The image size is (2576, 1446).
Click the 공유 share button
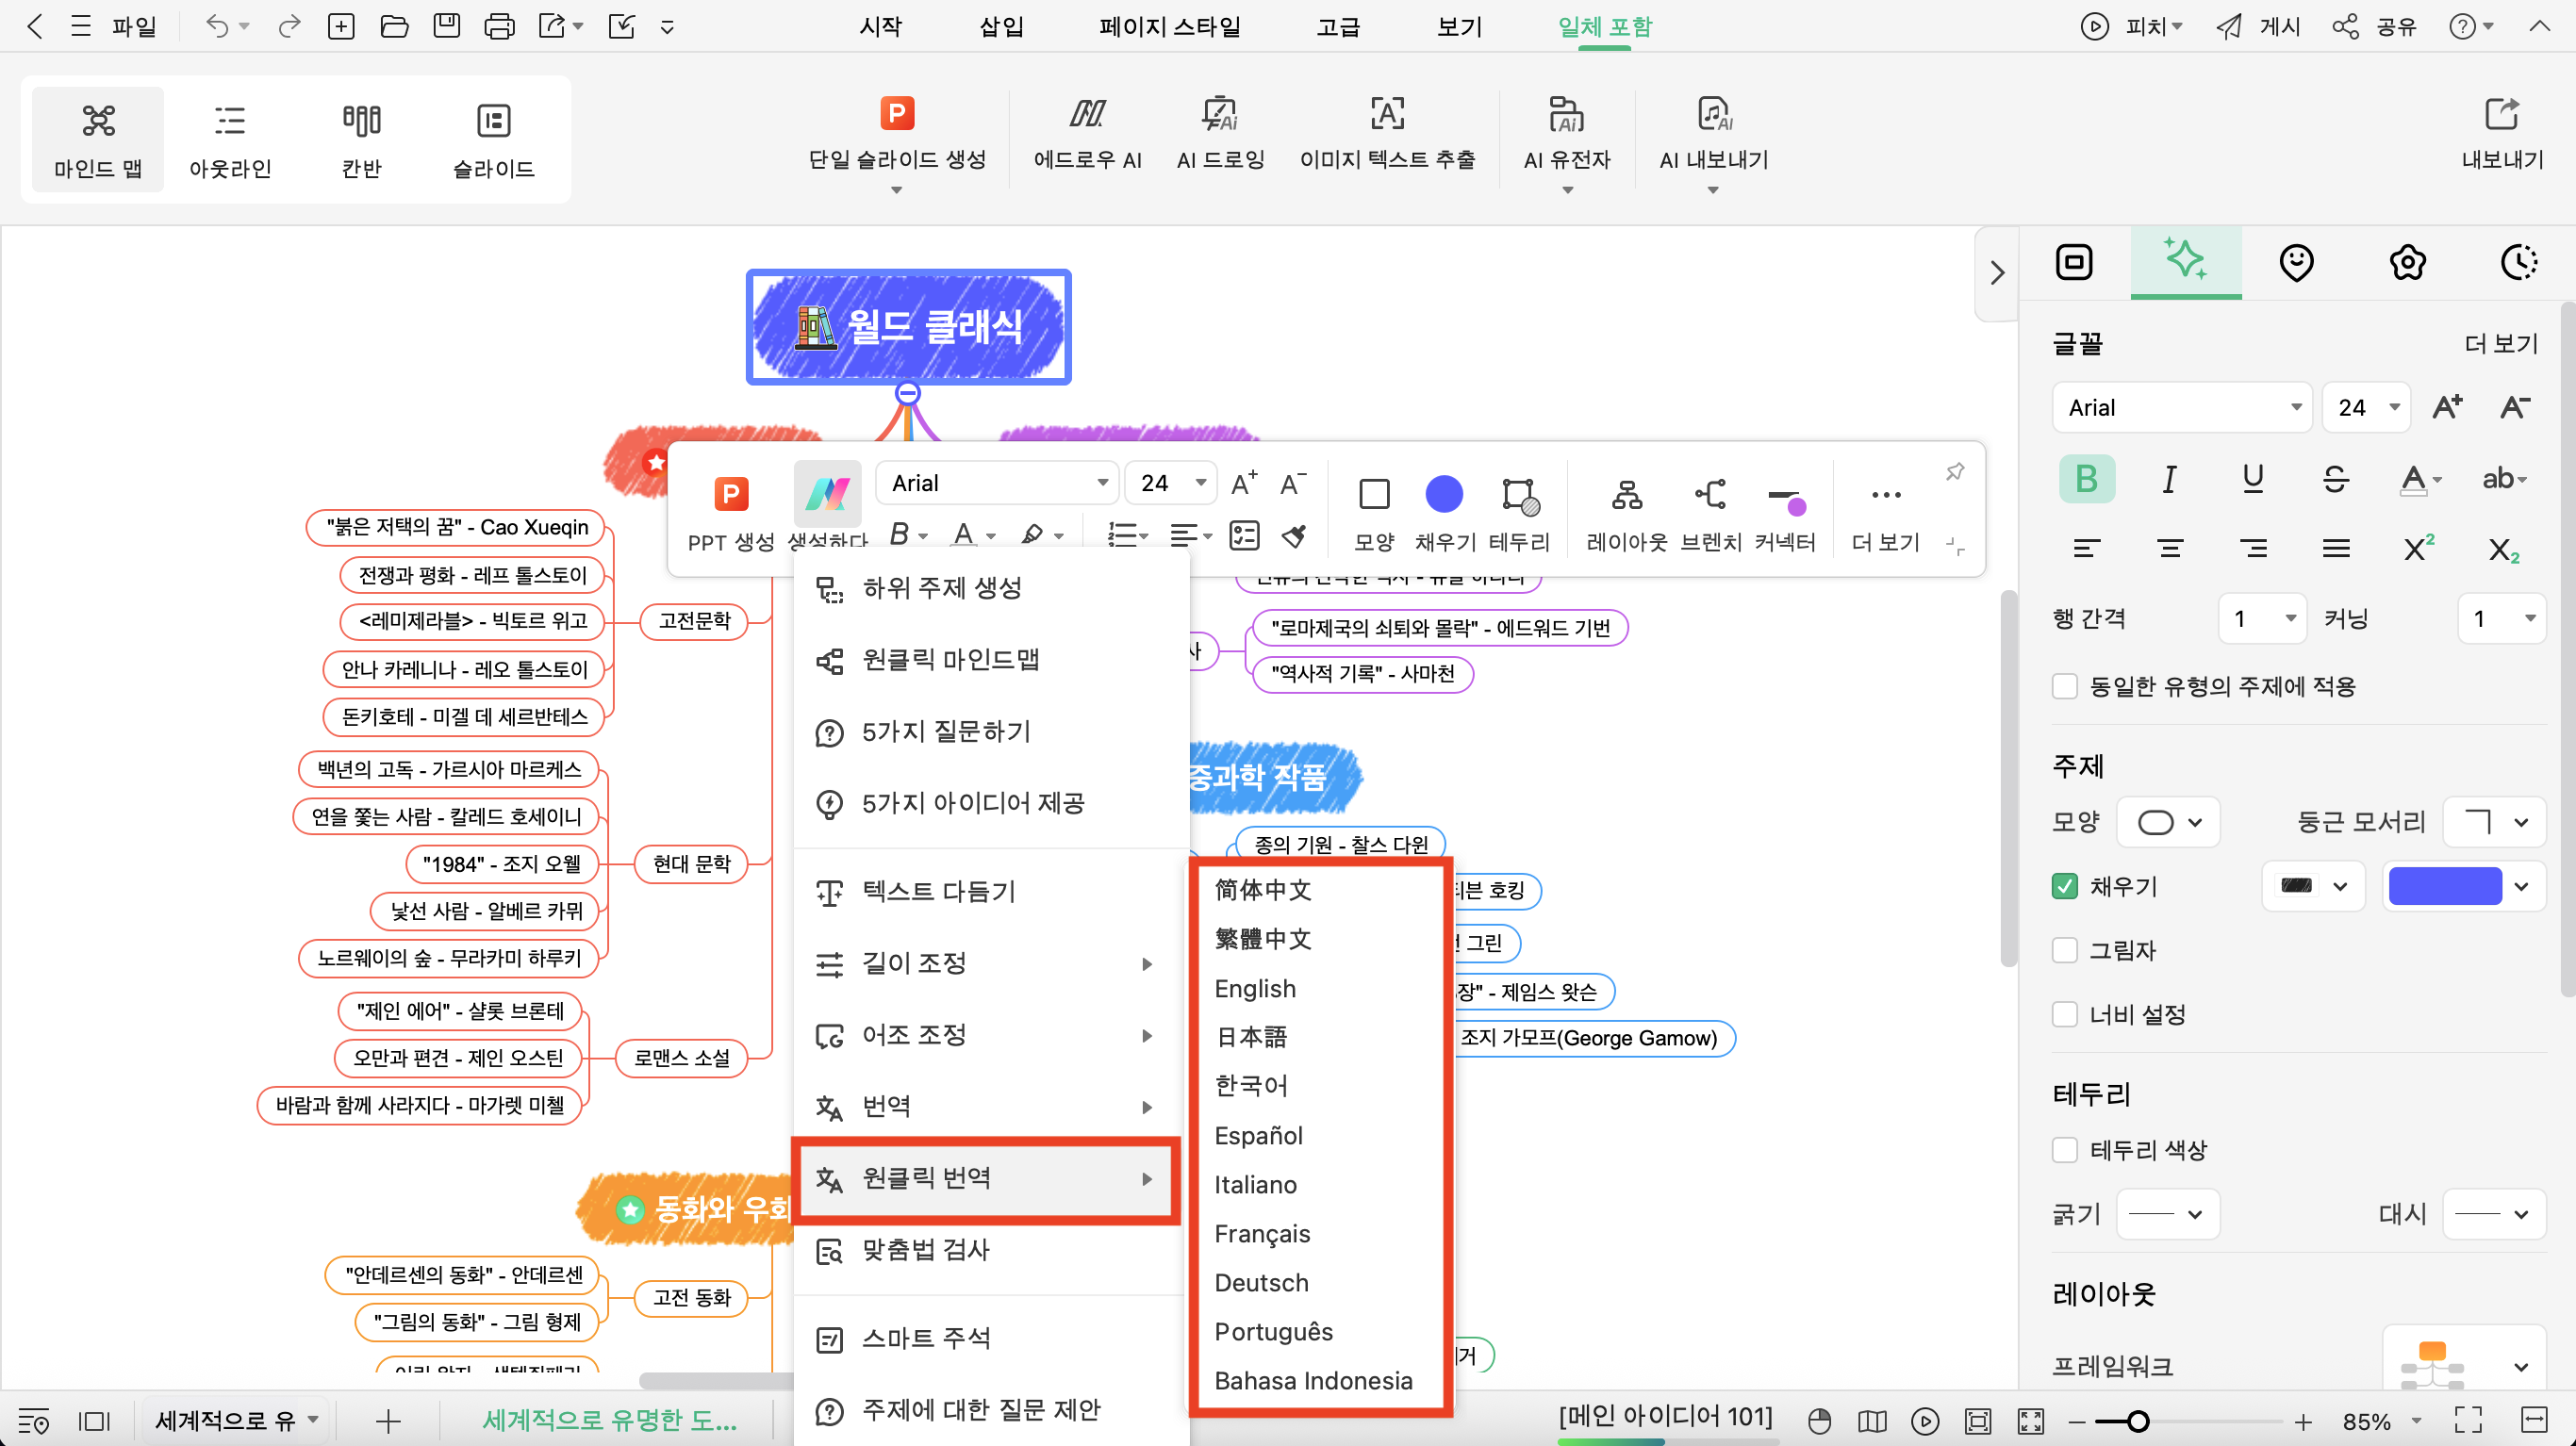click(x=2375, y=26)
